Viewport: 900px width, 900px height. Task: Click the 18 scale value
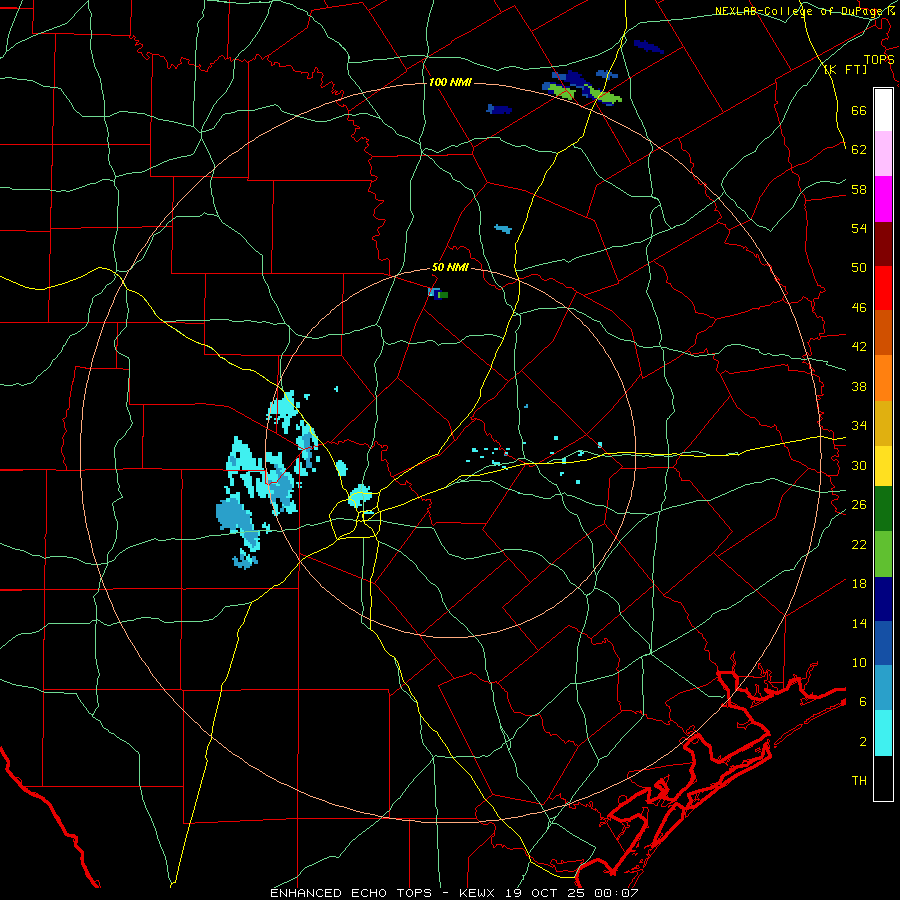point(859,584)
